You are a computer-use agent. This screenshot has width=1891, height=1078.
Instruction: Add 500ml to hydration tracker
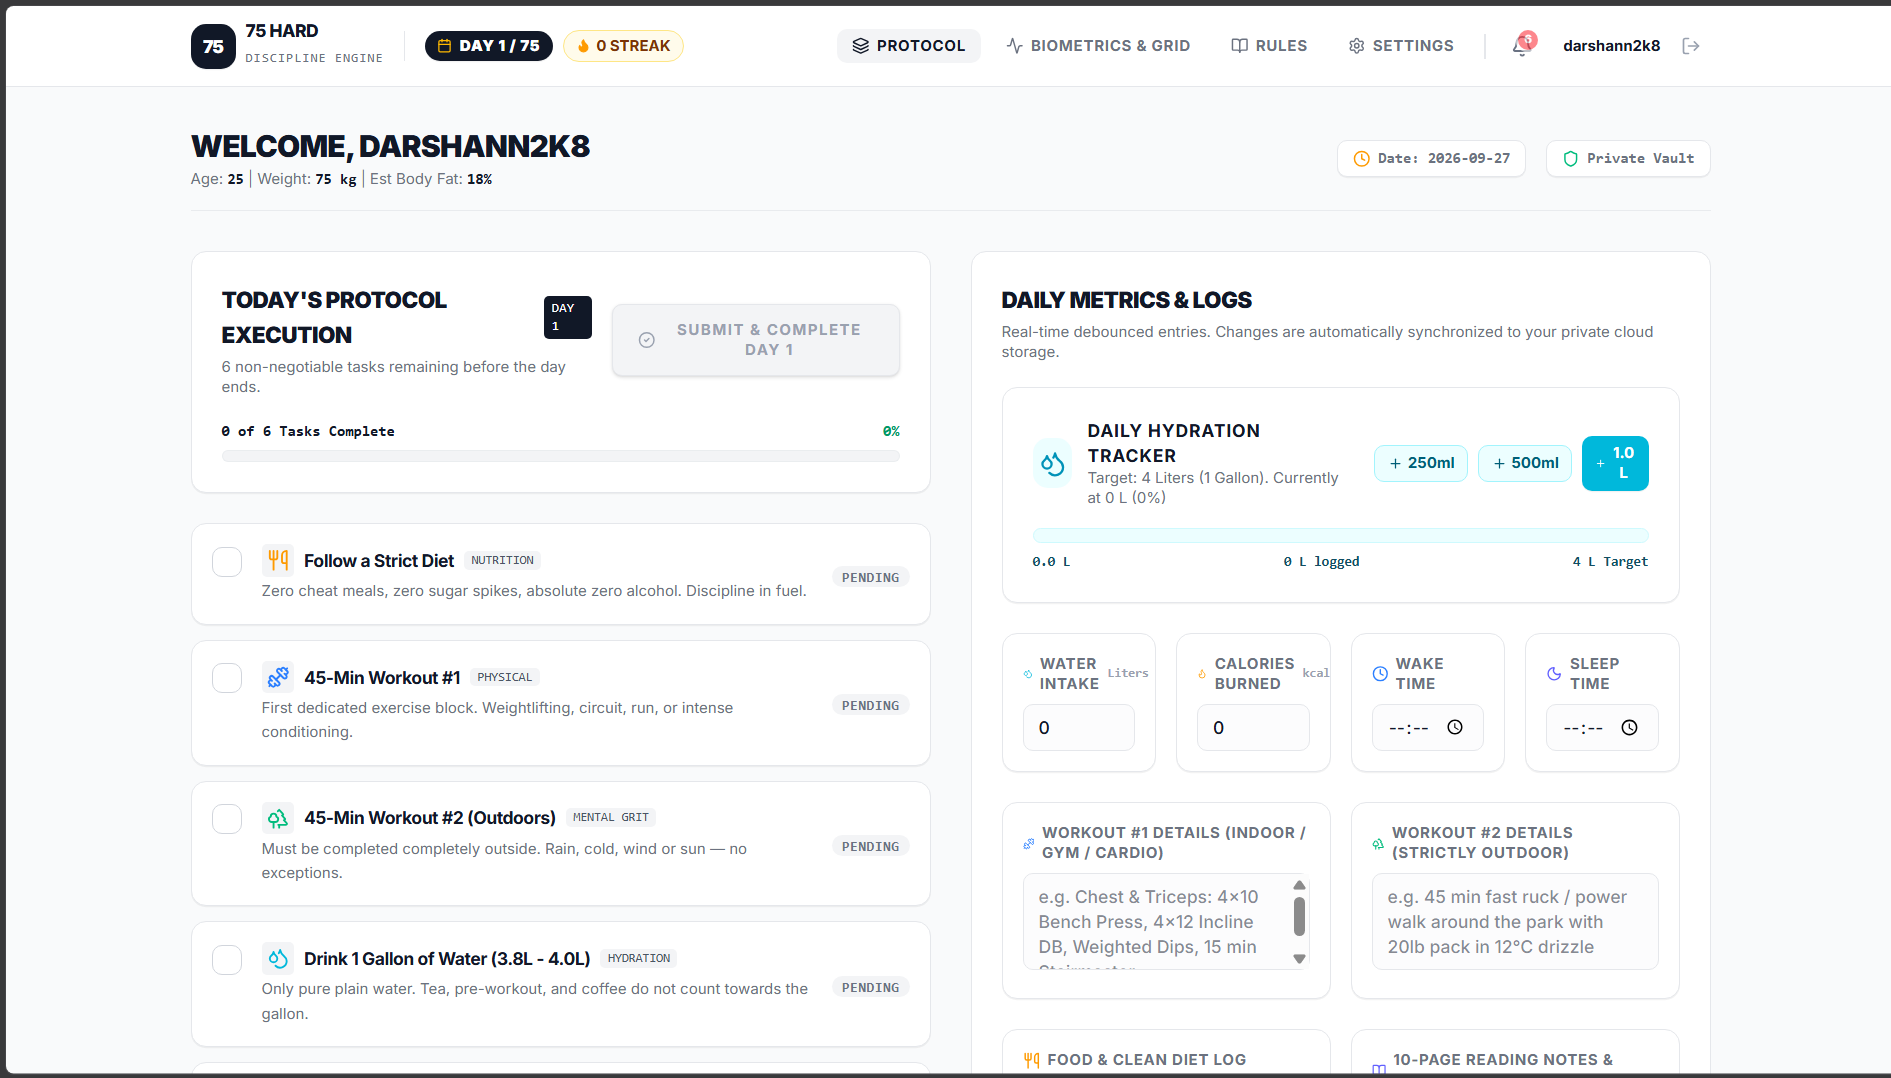[x=1525, y=463]
